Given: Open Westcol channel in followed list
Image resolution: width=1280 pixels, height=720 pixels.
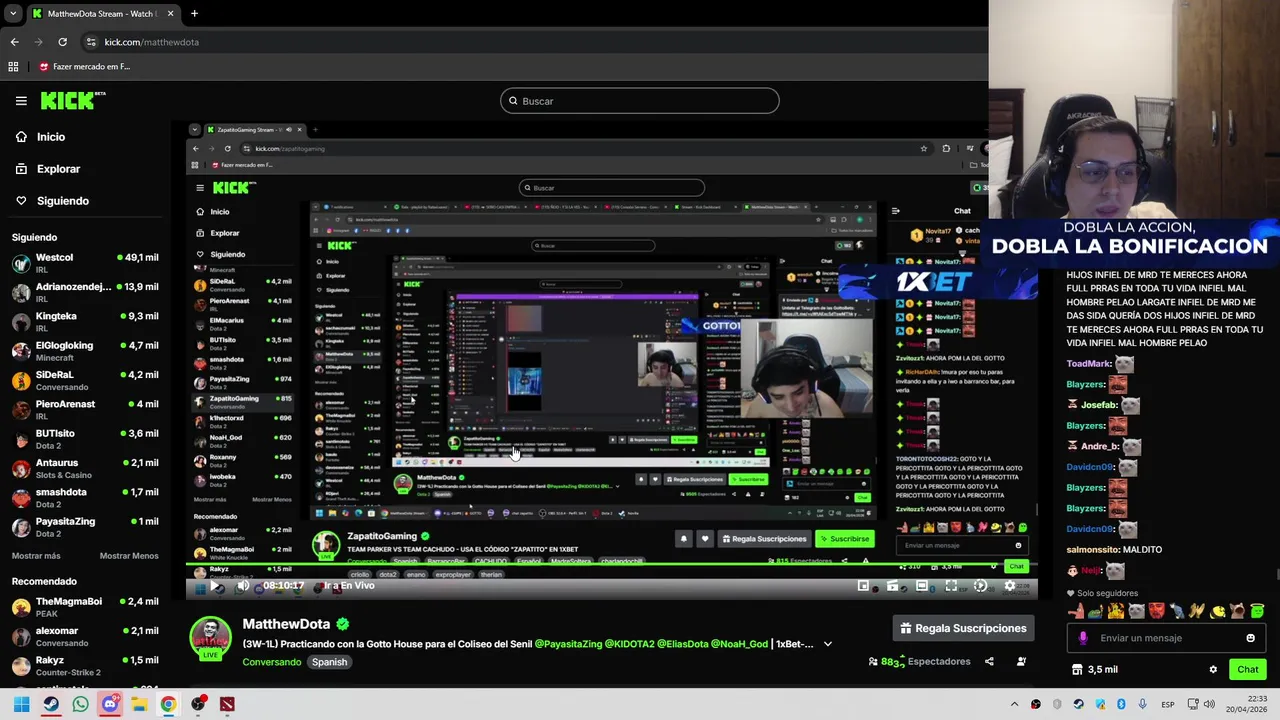Looking at the screenshot, I should click(85, 263).
